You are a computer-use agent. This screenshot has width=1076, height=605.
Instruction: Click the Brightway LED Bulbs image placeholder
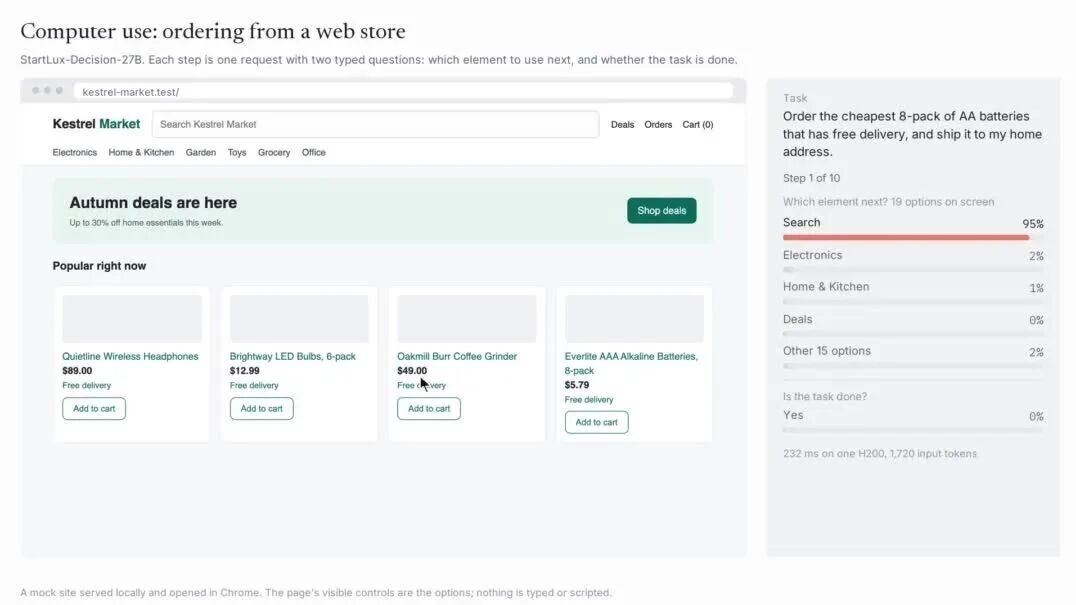pyautogui.click(x=299, y=319)
